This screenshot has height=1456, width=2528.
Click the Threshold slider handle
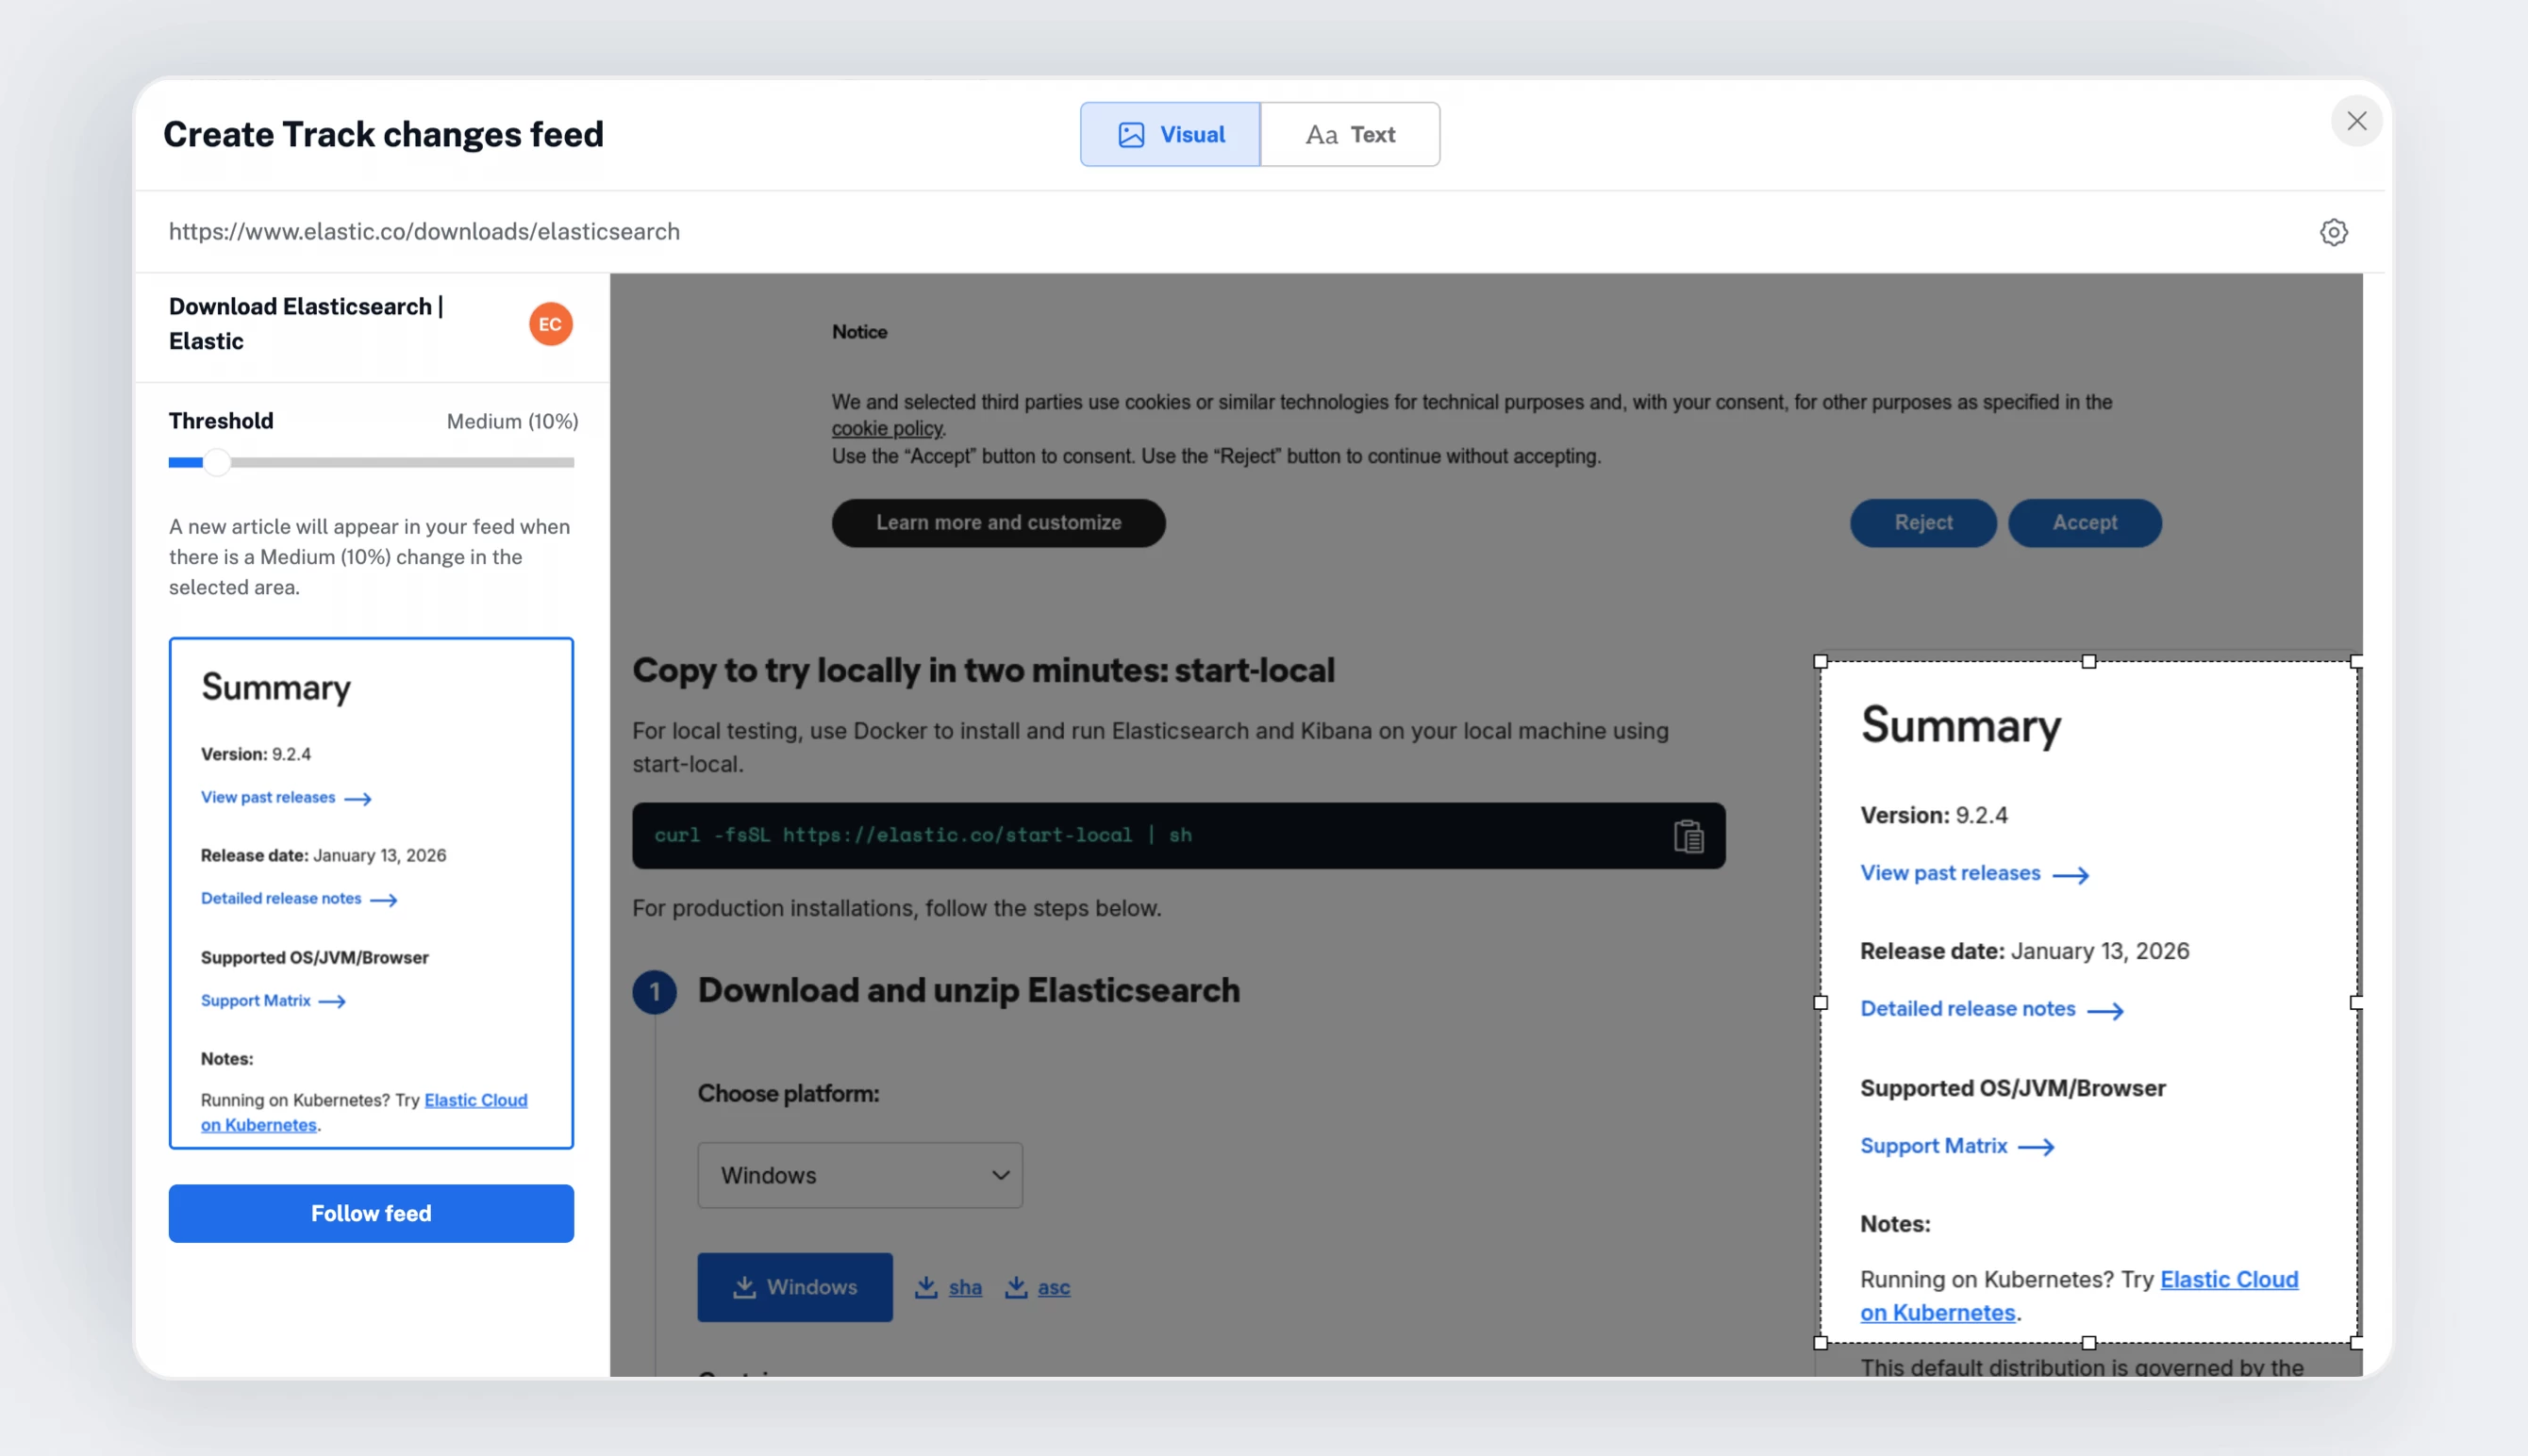[217, 462]
